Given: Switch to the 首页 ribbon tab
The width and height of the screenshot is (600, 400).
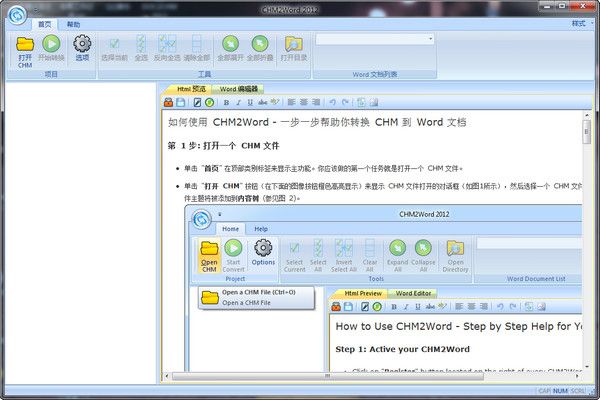Looking at the screenshot, I should 44,24.
